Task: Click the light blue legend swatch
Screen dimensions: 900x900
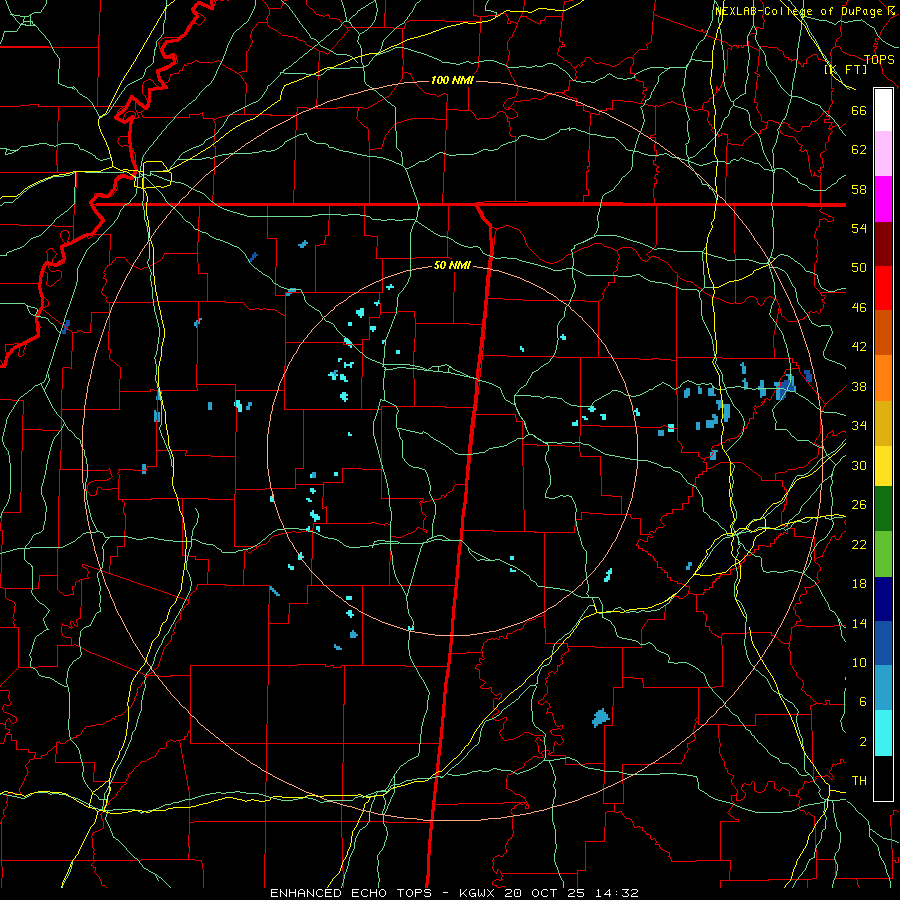Action: pos(883,688)
